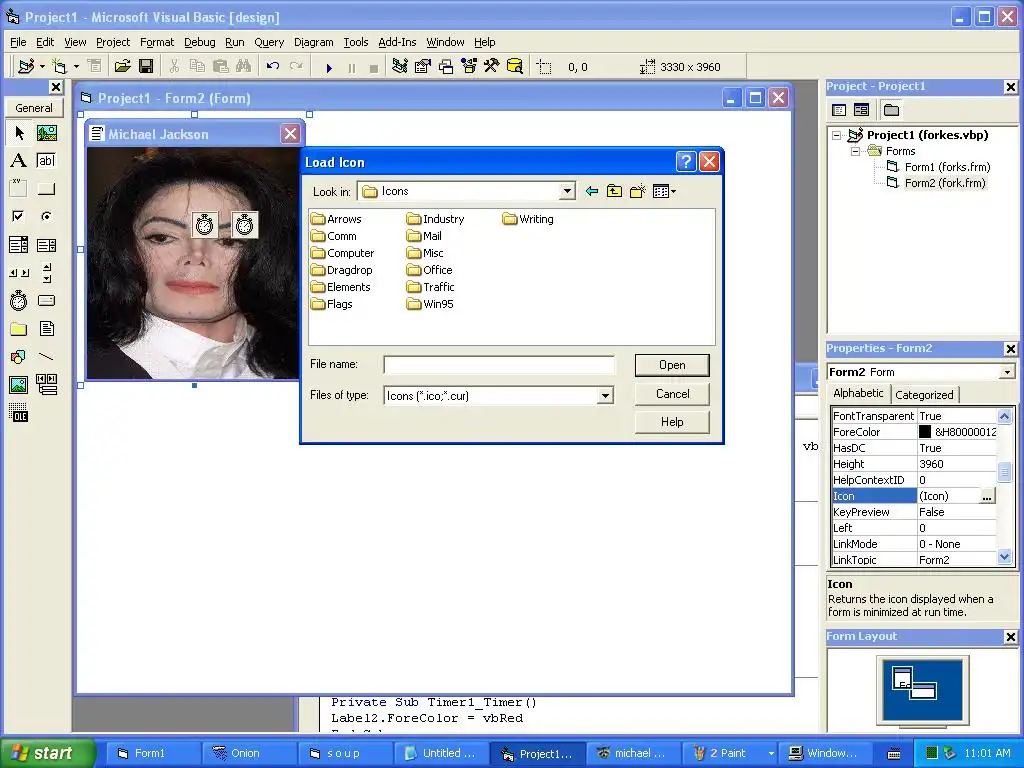
Task: Click the File name input field
Action: pos(499,364)
